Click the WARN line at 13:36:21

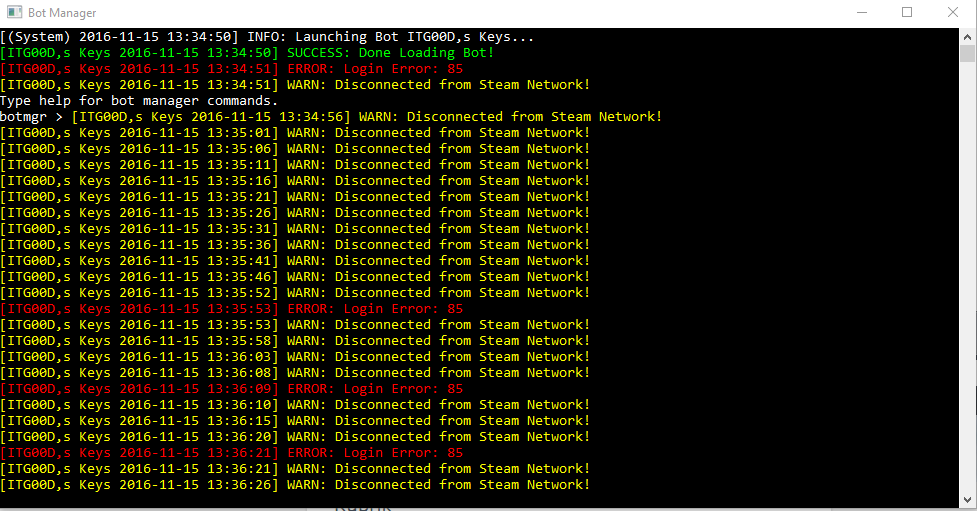tap(295, 469)
